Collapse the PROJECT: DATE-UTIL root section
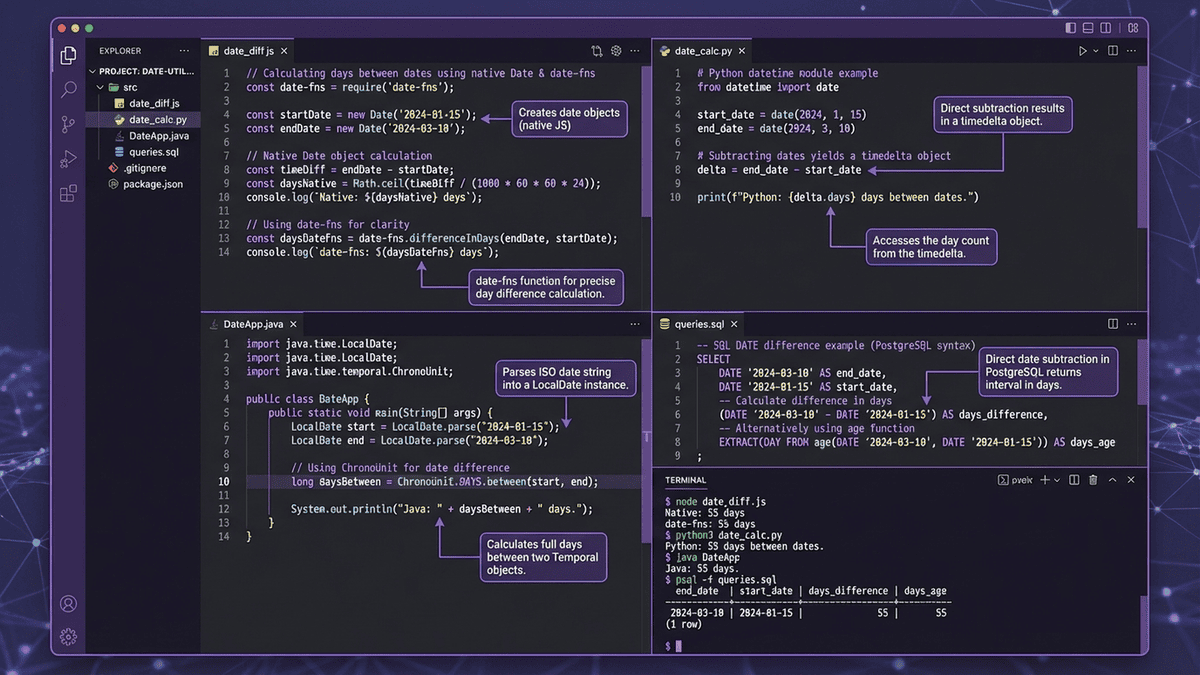The image size is (1200, 675). (93, 72)
